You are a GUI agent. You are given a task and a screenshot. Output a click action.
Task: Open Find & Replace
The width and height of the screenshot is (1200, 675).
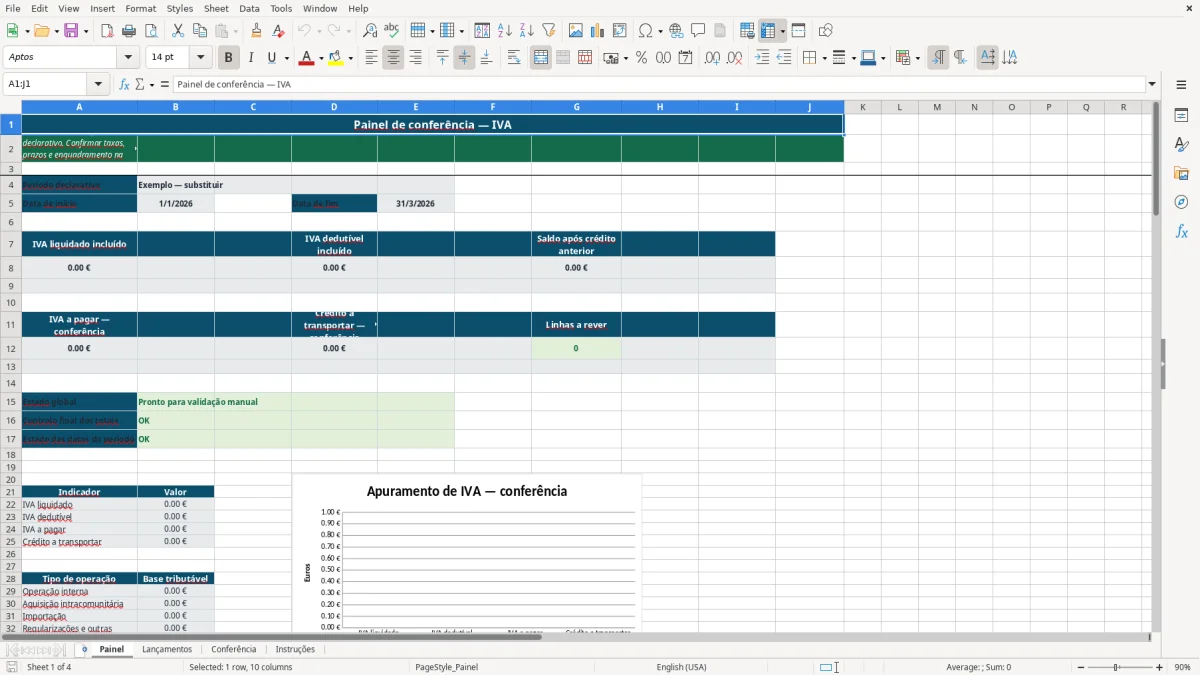370,31
